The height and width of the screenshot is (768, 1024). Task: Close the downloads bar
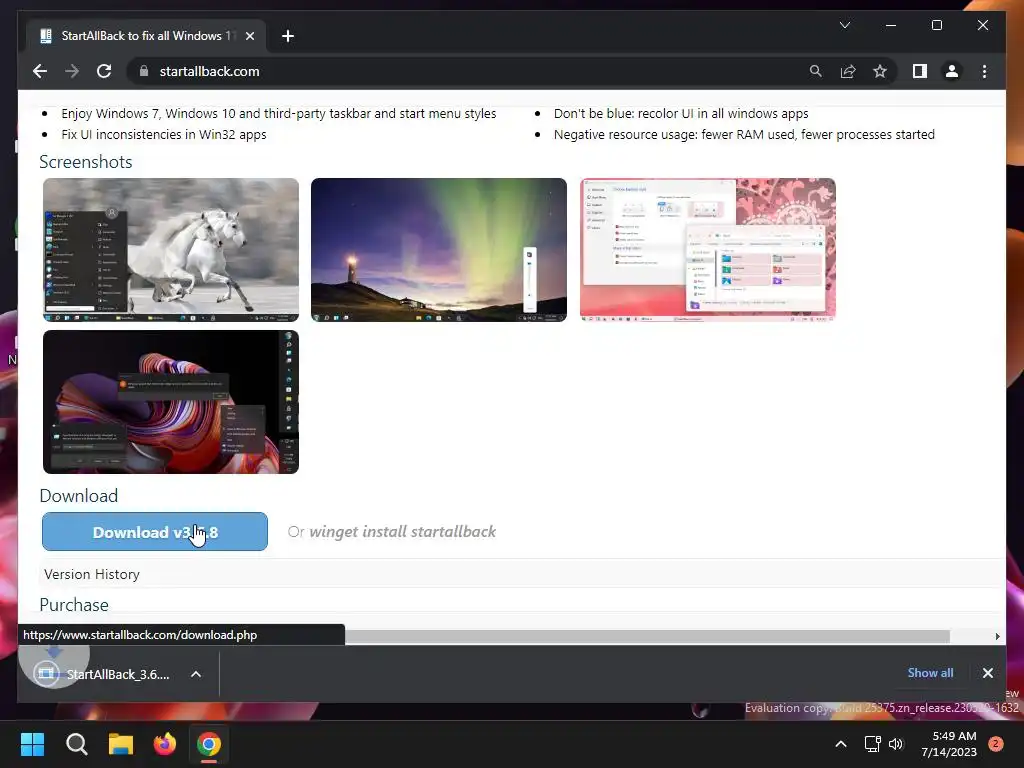[x=987, y=673]
